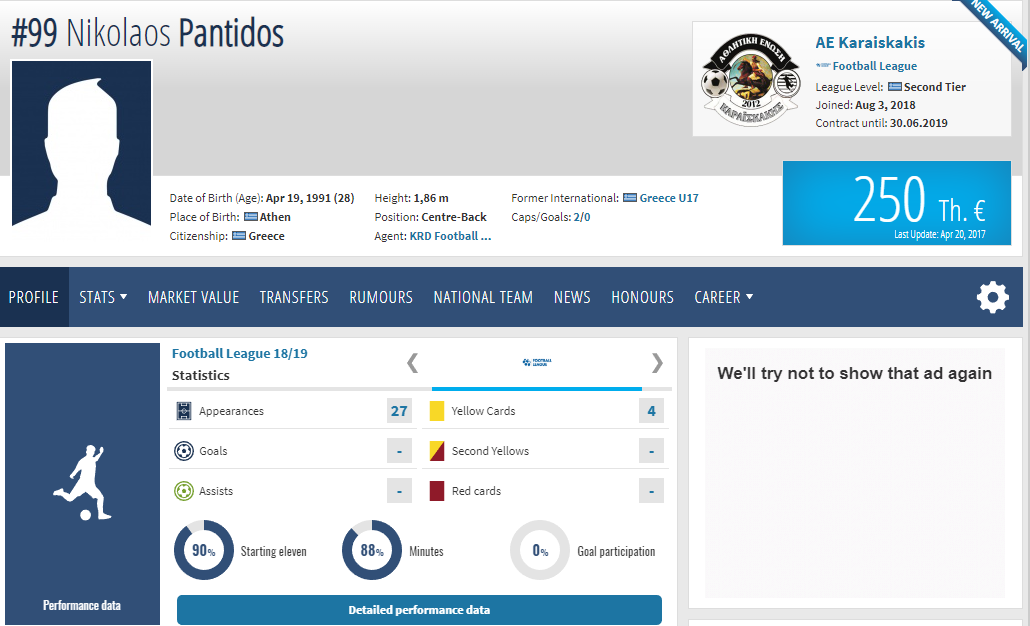Click the AE Karaiskakis club crest
Image resolution: width=1030 pixels, height=626 pixels.
751,79
